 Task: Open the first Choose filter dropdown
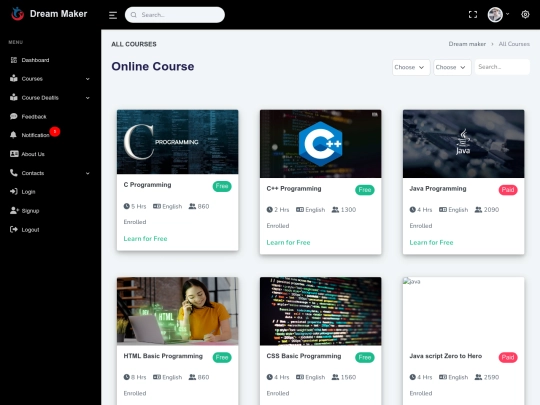click(411, 67)
